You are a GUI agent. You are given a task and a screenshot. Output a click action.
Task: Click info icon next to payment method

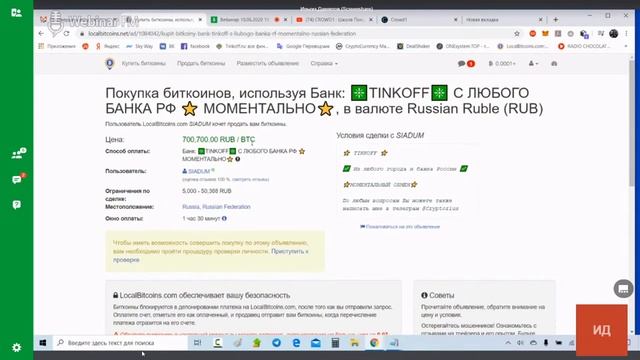(238, 159)
